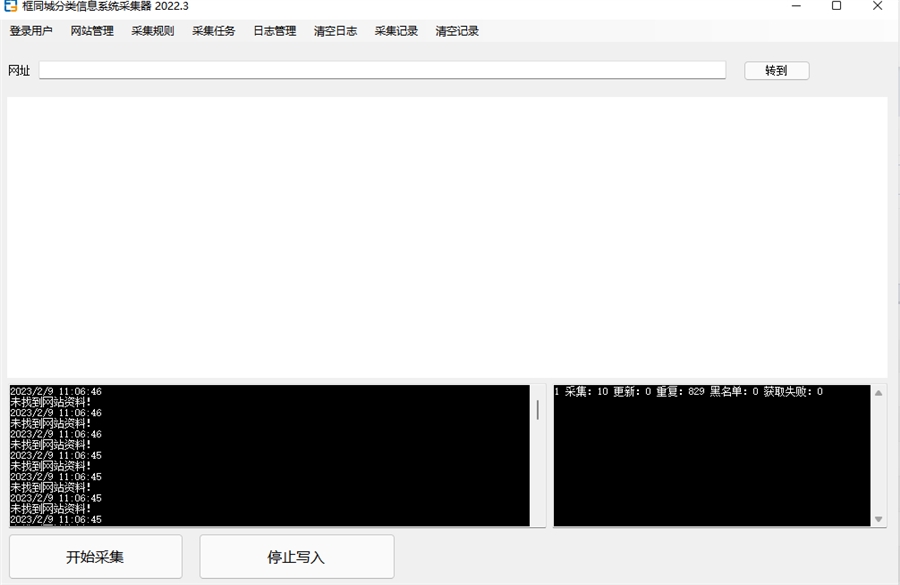Screen dimensions: 900x585
Task: Open the 采集规则 menu
Action: [x=153, y=31]
